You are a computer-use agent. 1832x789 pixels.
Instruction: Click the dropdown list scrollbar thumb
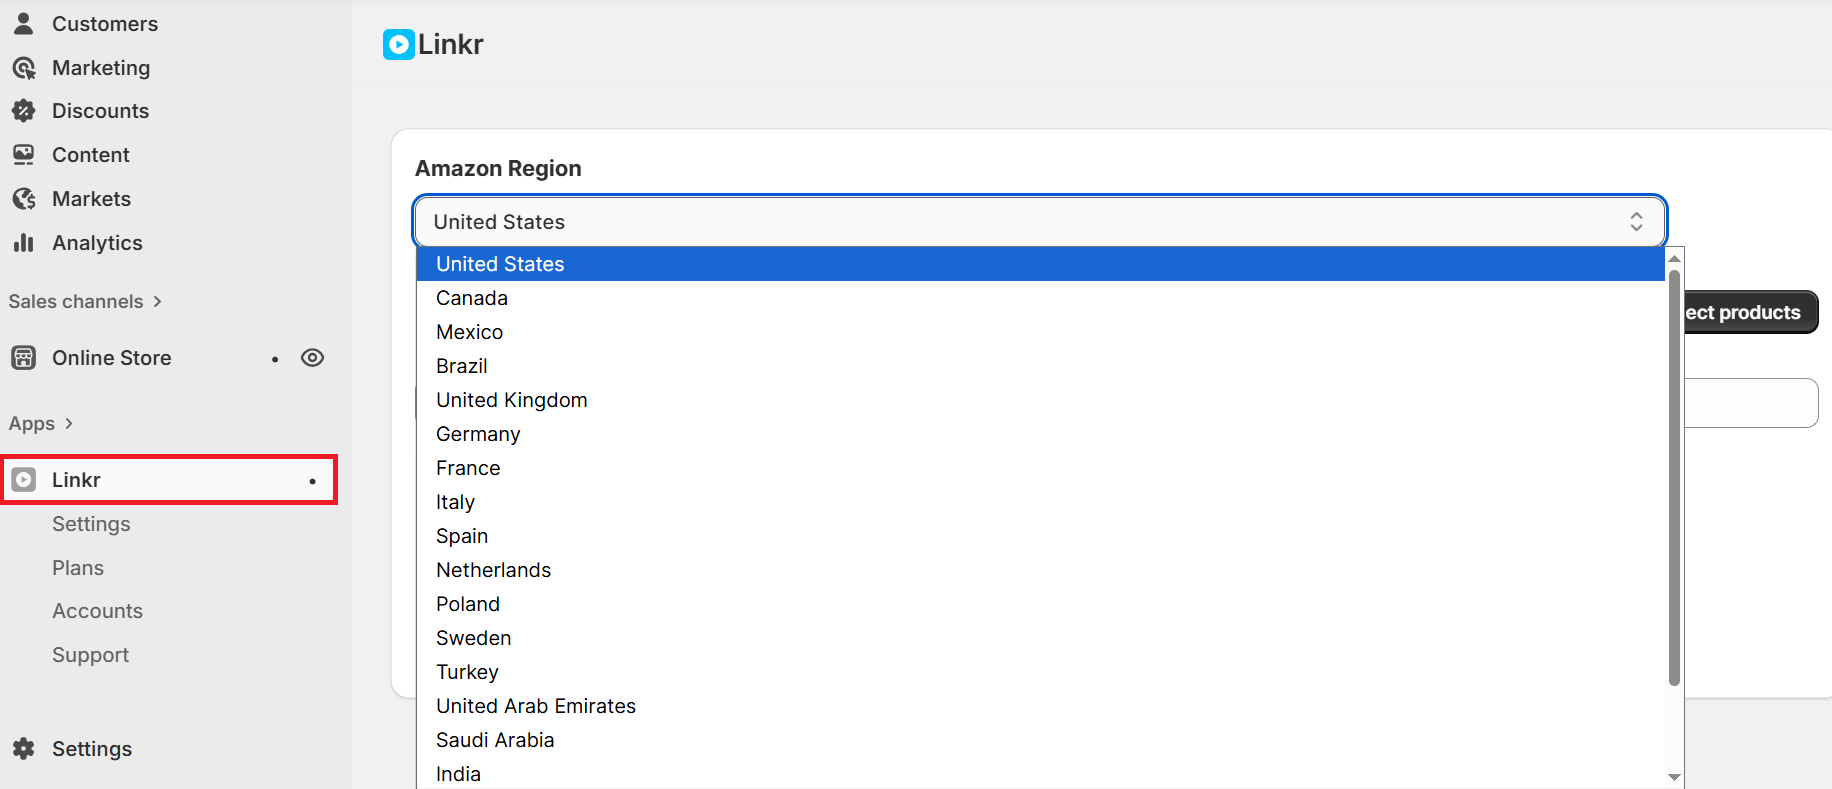pos(1674,478)
